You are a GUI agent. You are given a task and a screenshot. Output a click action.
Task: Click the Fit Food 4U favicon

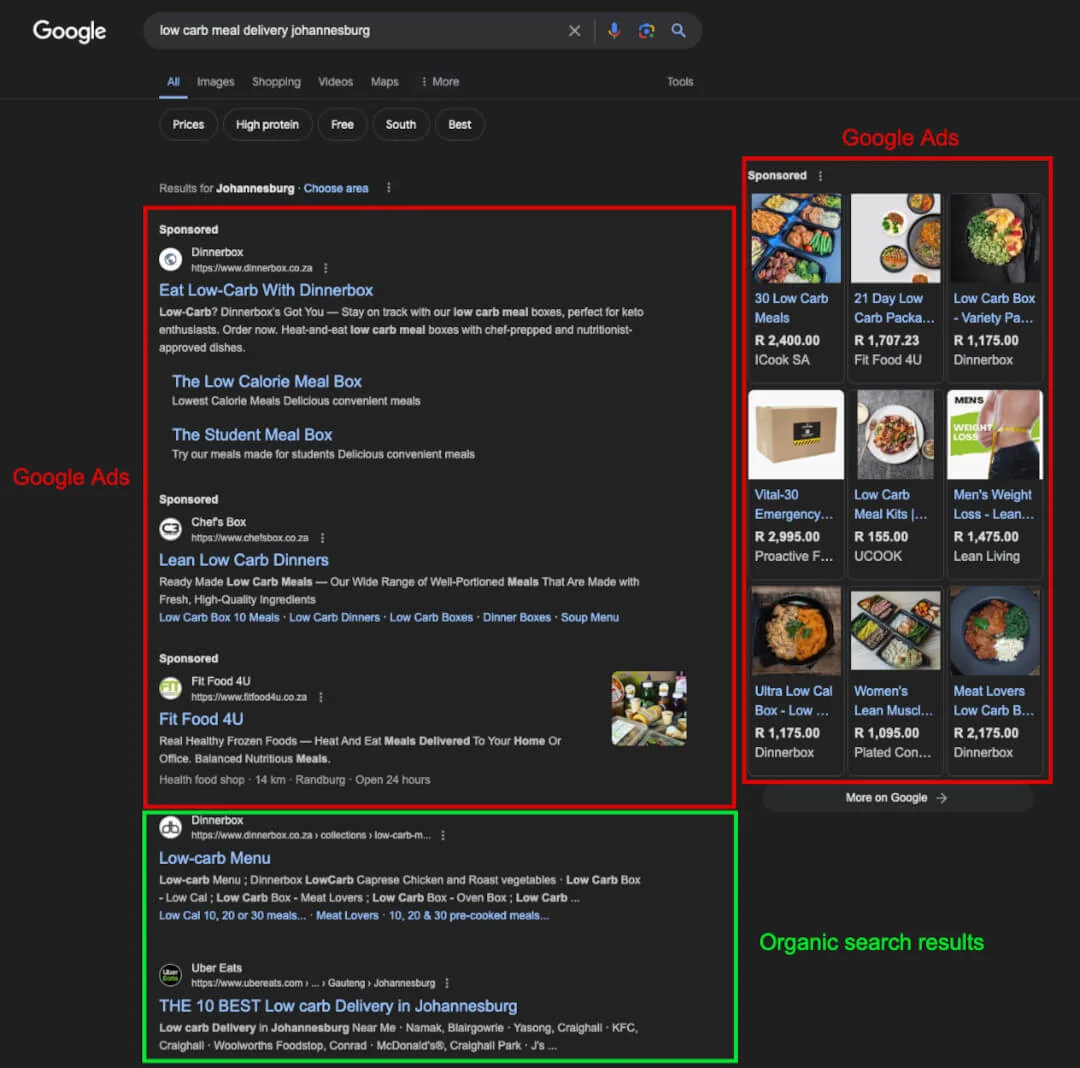(x=170, y=688)
